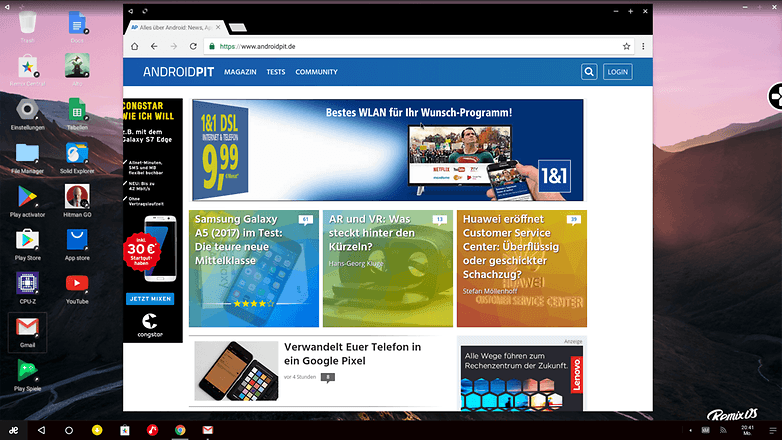Open Remix OS start menu in taskbar

click(x=13, y=430)
